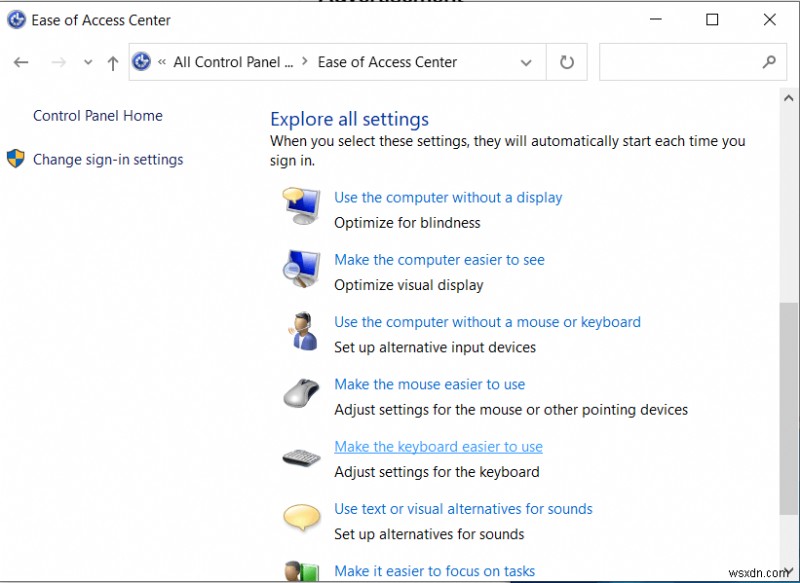Click inside the search field

(680, 61)
